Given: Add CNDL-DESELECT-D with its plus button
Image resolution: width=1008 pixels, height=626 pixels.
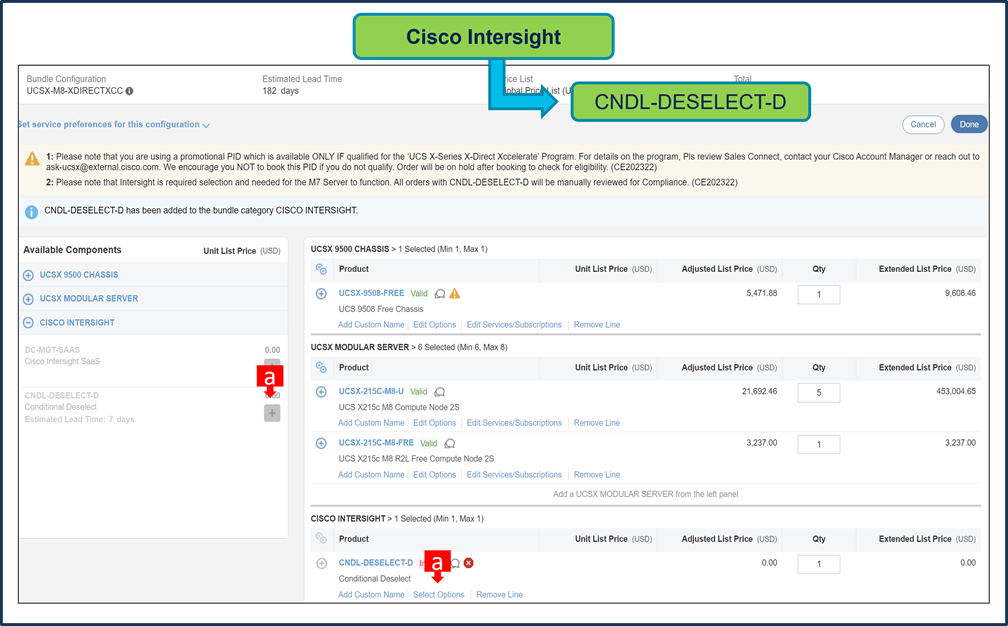Looking at the screenshot, I should tap(272, 413).
